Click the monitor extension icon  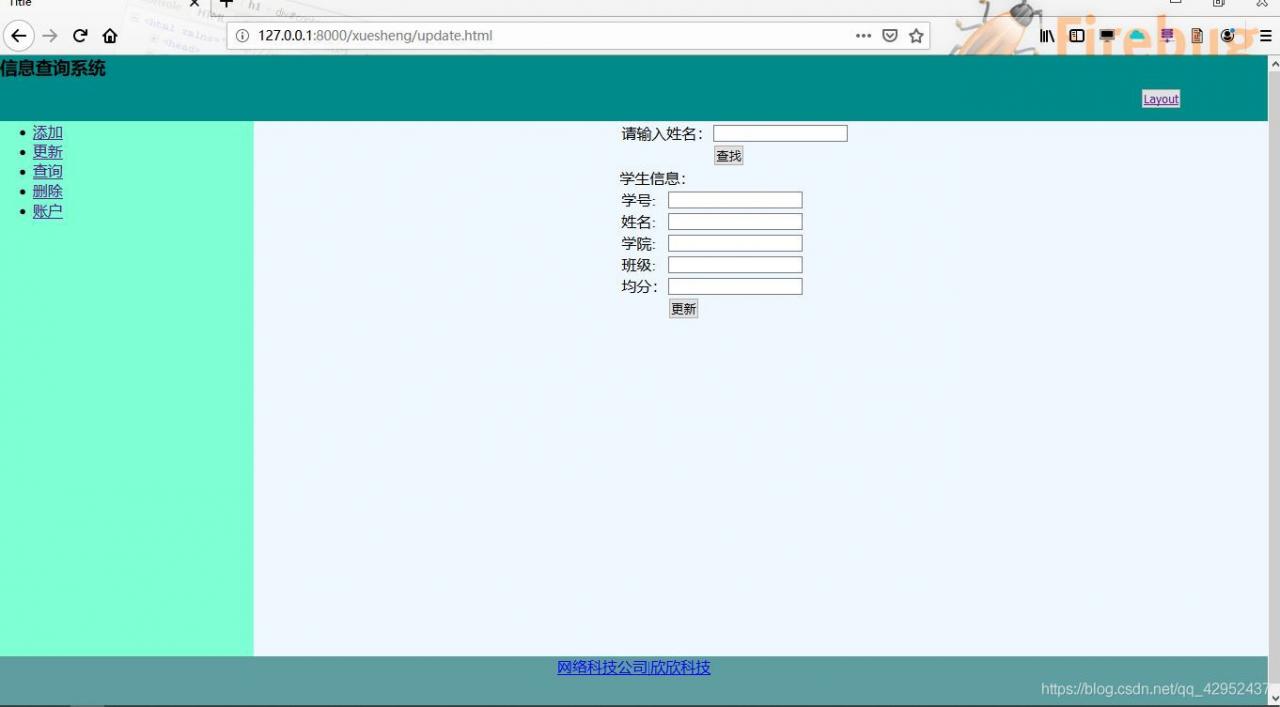point(1107,36)
